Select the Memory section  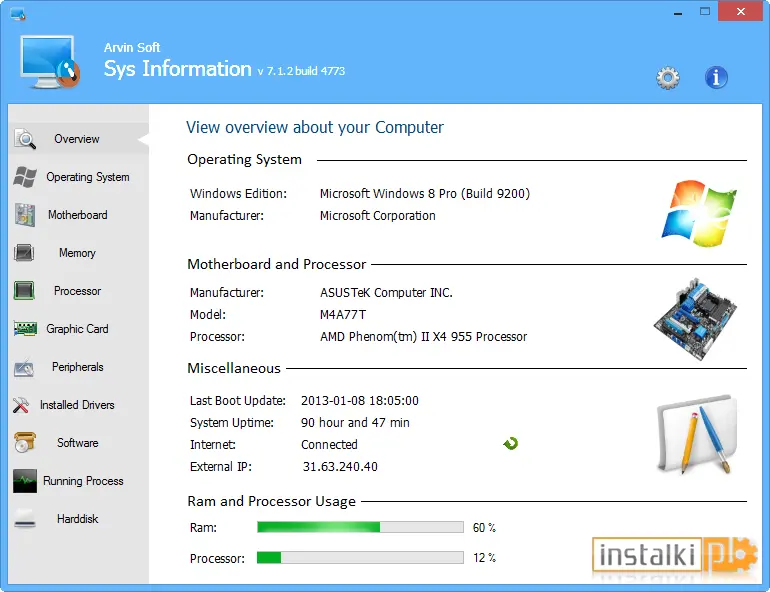tap(77, 253)
